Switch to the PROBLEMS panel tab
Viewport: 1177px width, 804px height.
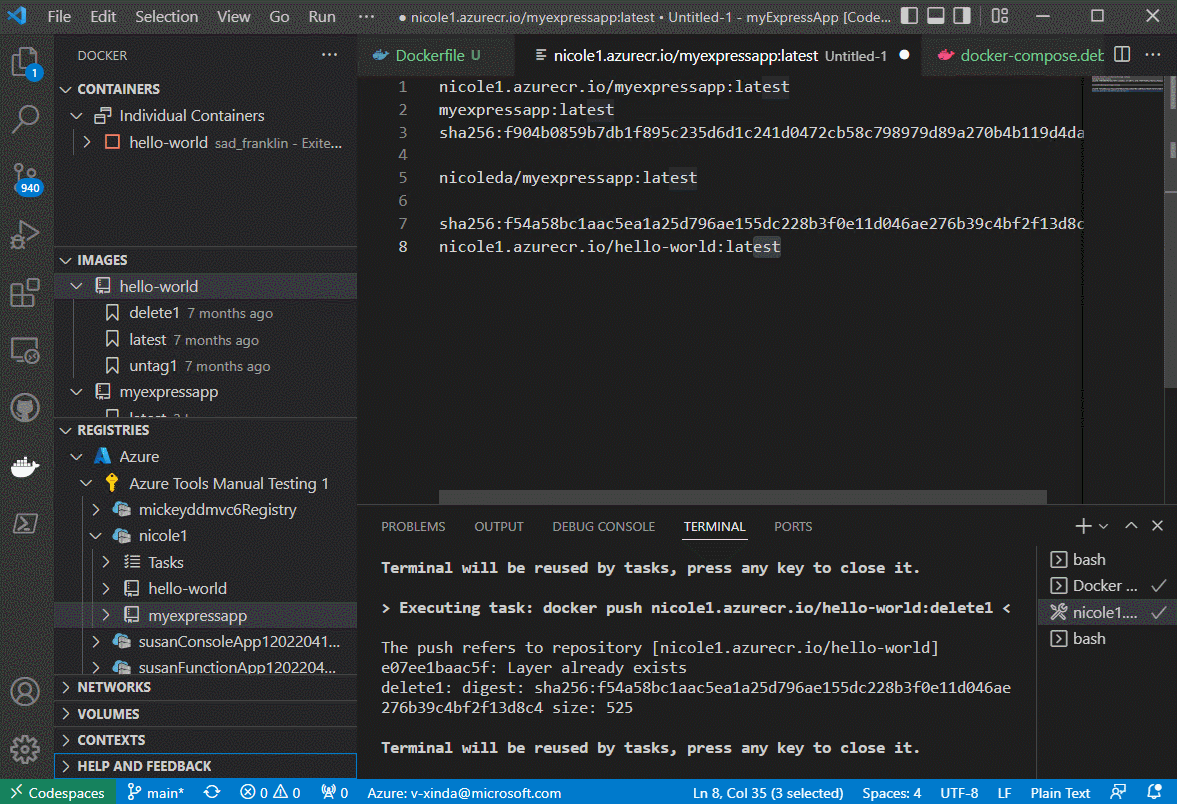click(x=413, y=526)
